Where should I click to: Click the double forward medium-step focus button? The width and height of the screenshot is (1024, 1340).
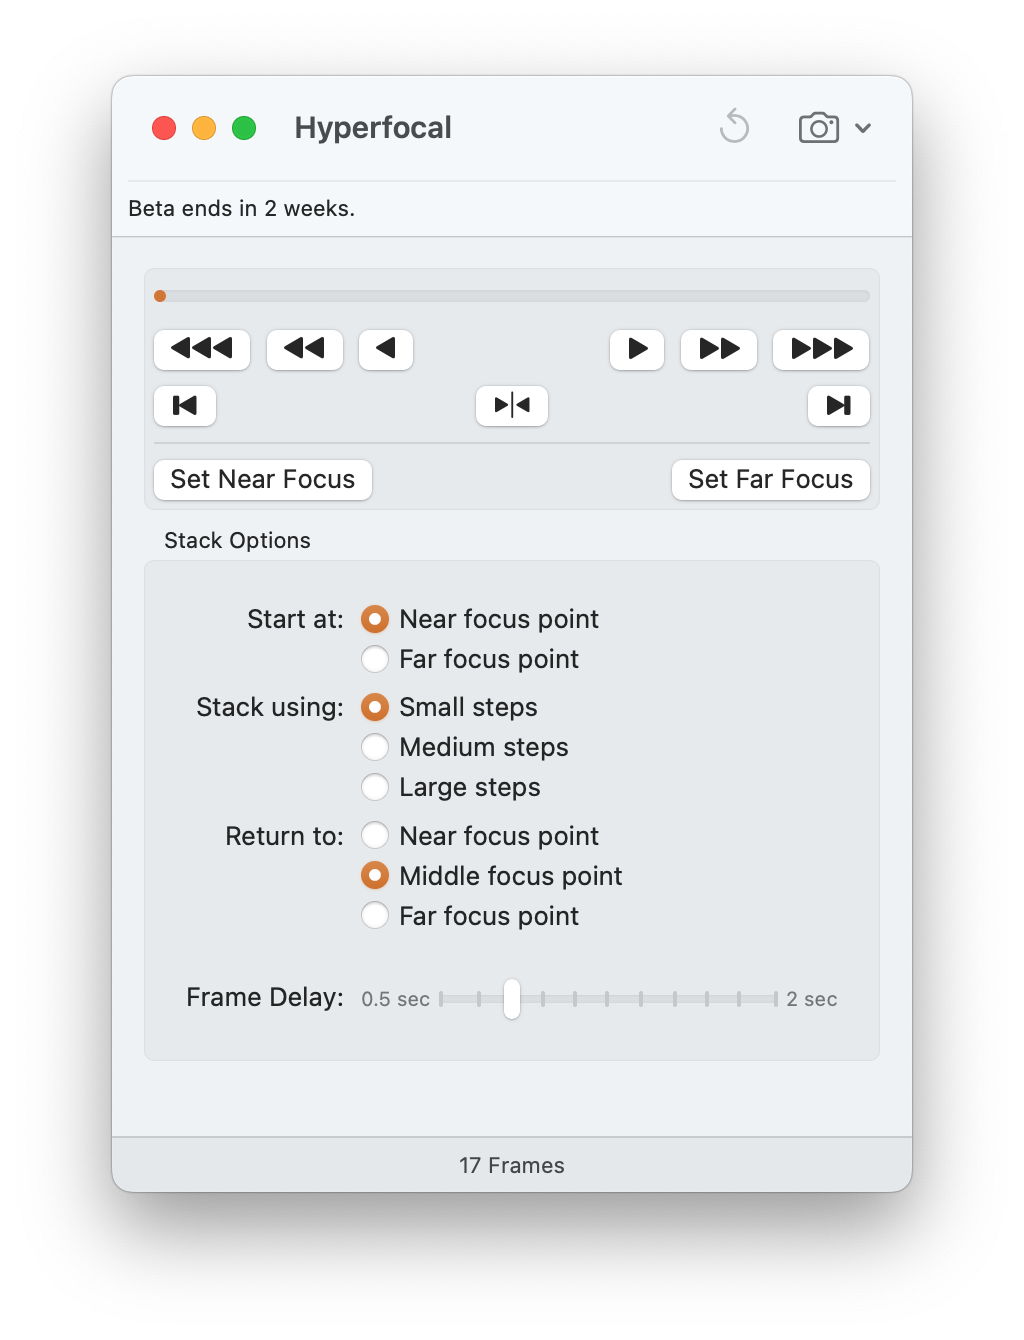point(719,349)
